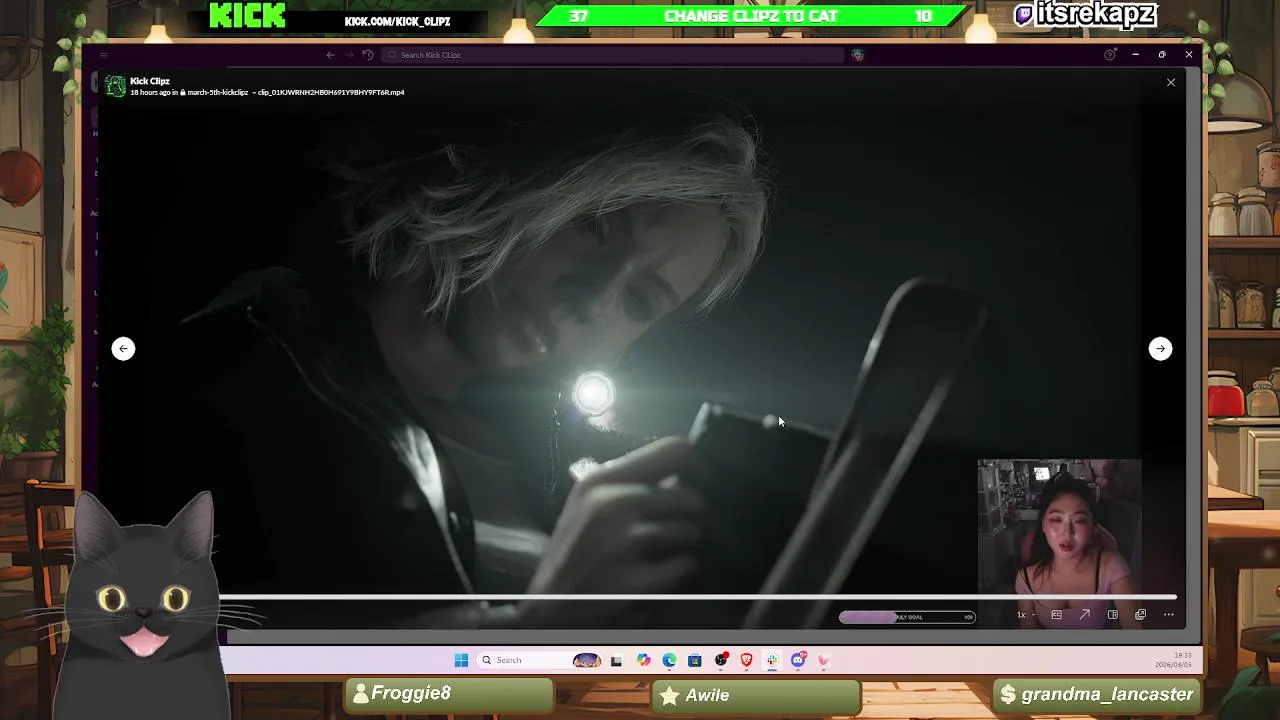Open OBS Studio from the taskbar
The width and height of the screenshot is (1280, 720).
click(x=720, y=660)
